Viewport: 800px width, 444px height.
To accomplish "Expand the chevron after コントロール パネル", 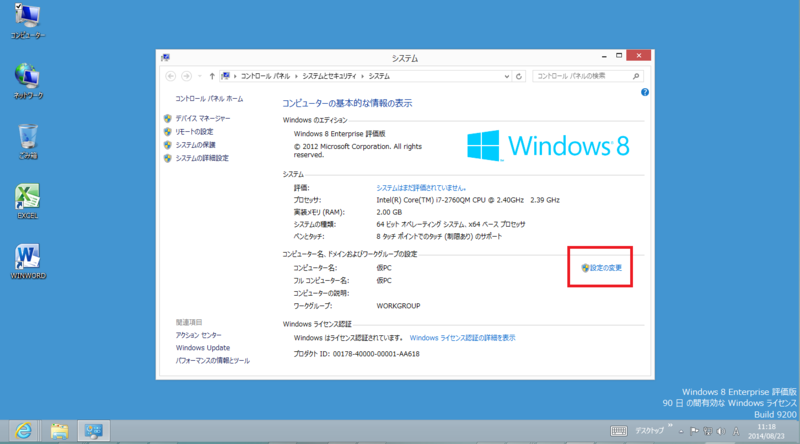I will tap(296, 76).
